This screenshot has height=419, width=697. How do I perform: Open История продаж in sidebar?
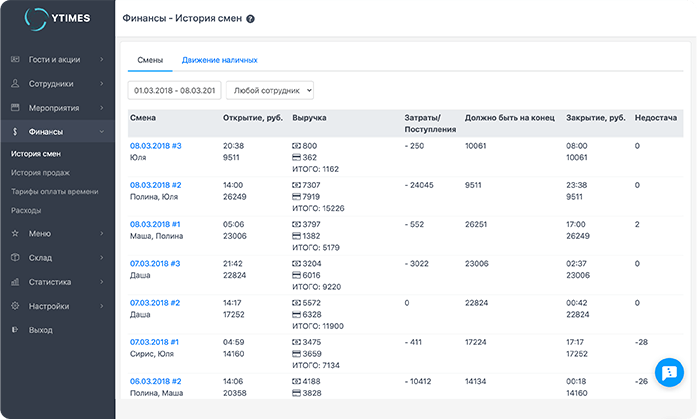[x=40, y=173]
